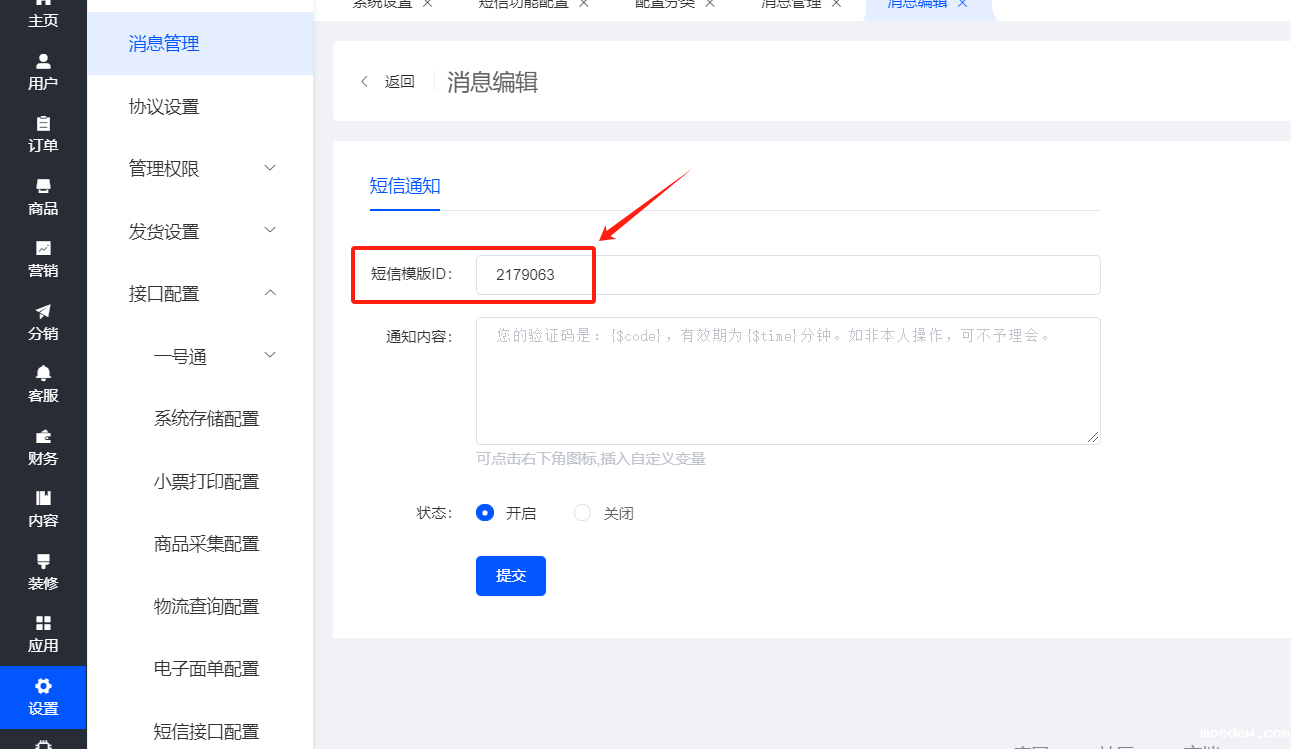Go to the 商品 products section
The image size is (1291, 749).
(x=43, y=197)
